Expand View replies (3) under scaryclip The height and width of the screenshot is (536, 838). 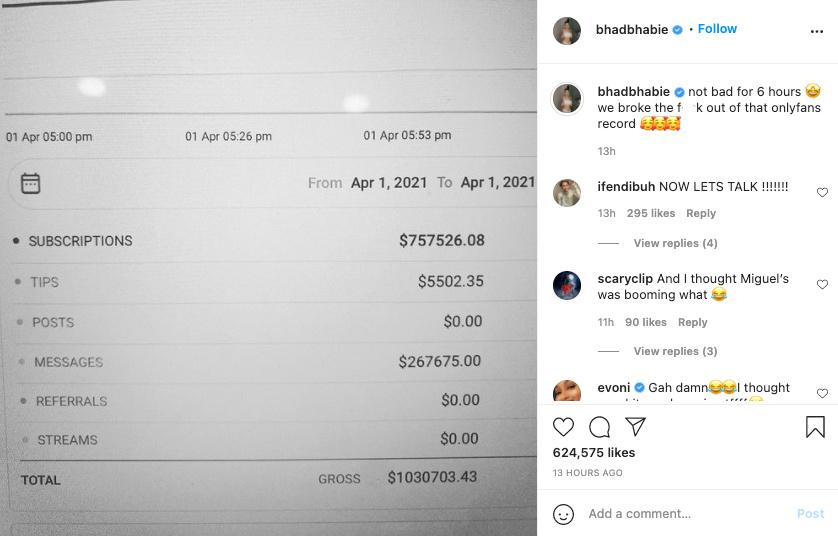point(675,351)
